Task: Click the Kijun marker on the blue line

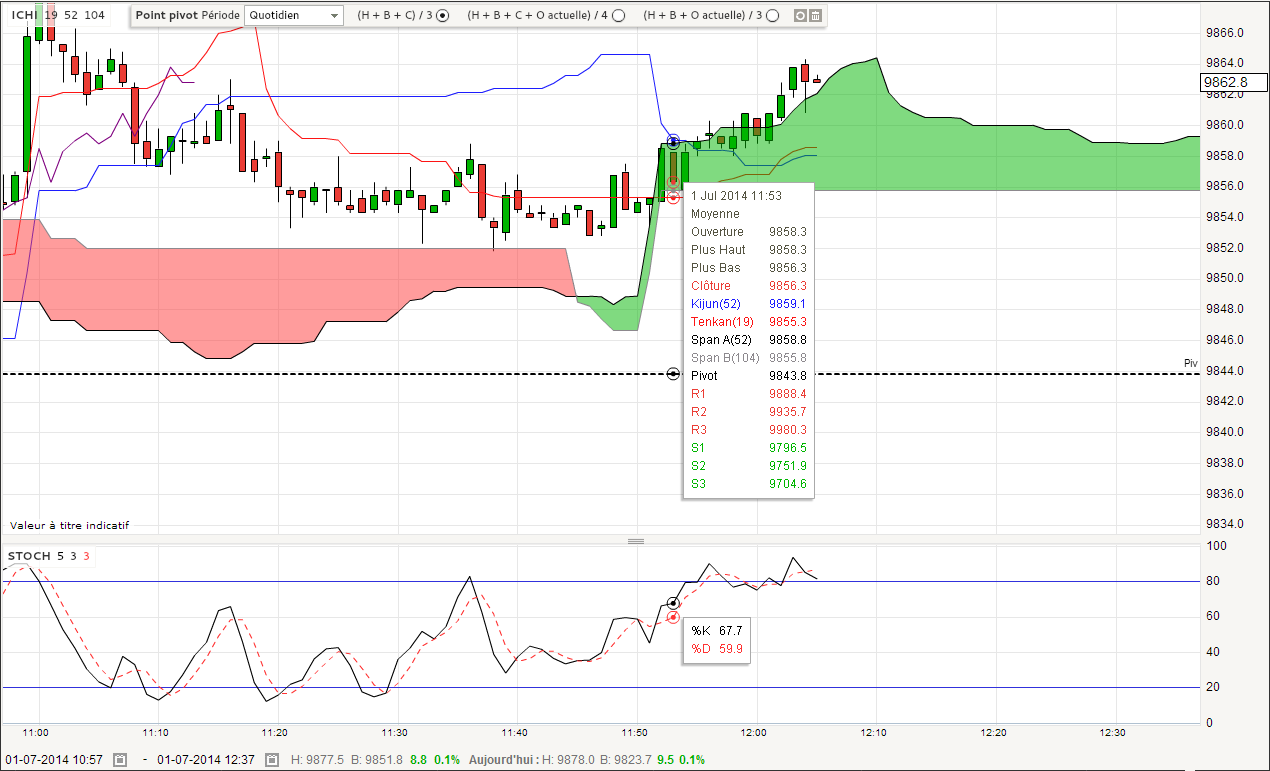Action: (x=673, y=142)
